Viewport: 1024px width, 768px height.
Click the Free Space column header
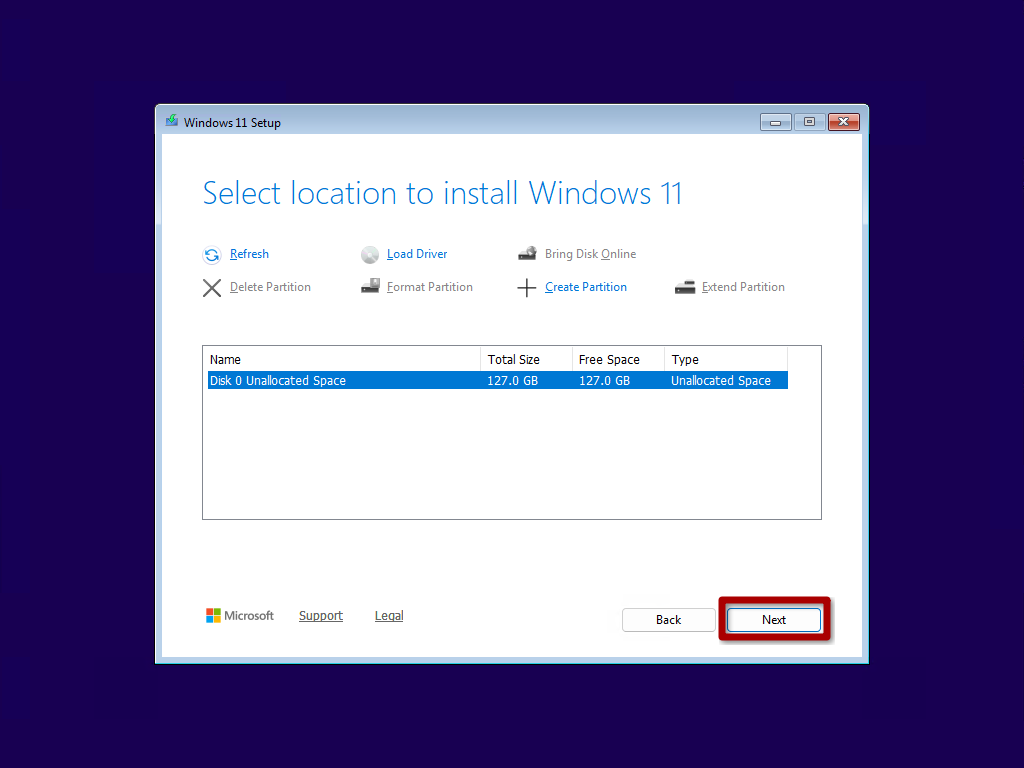coord(618,360)
